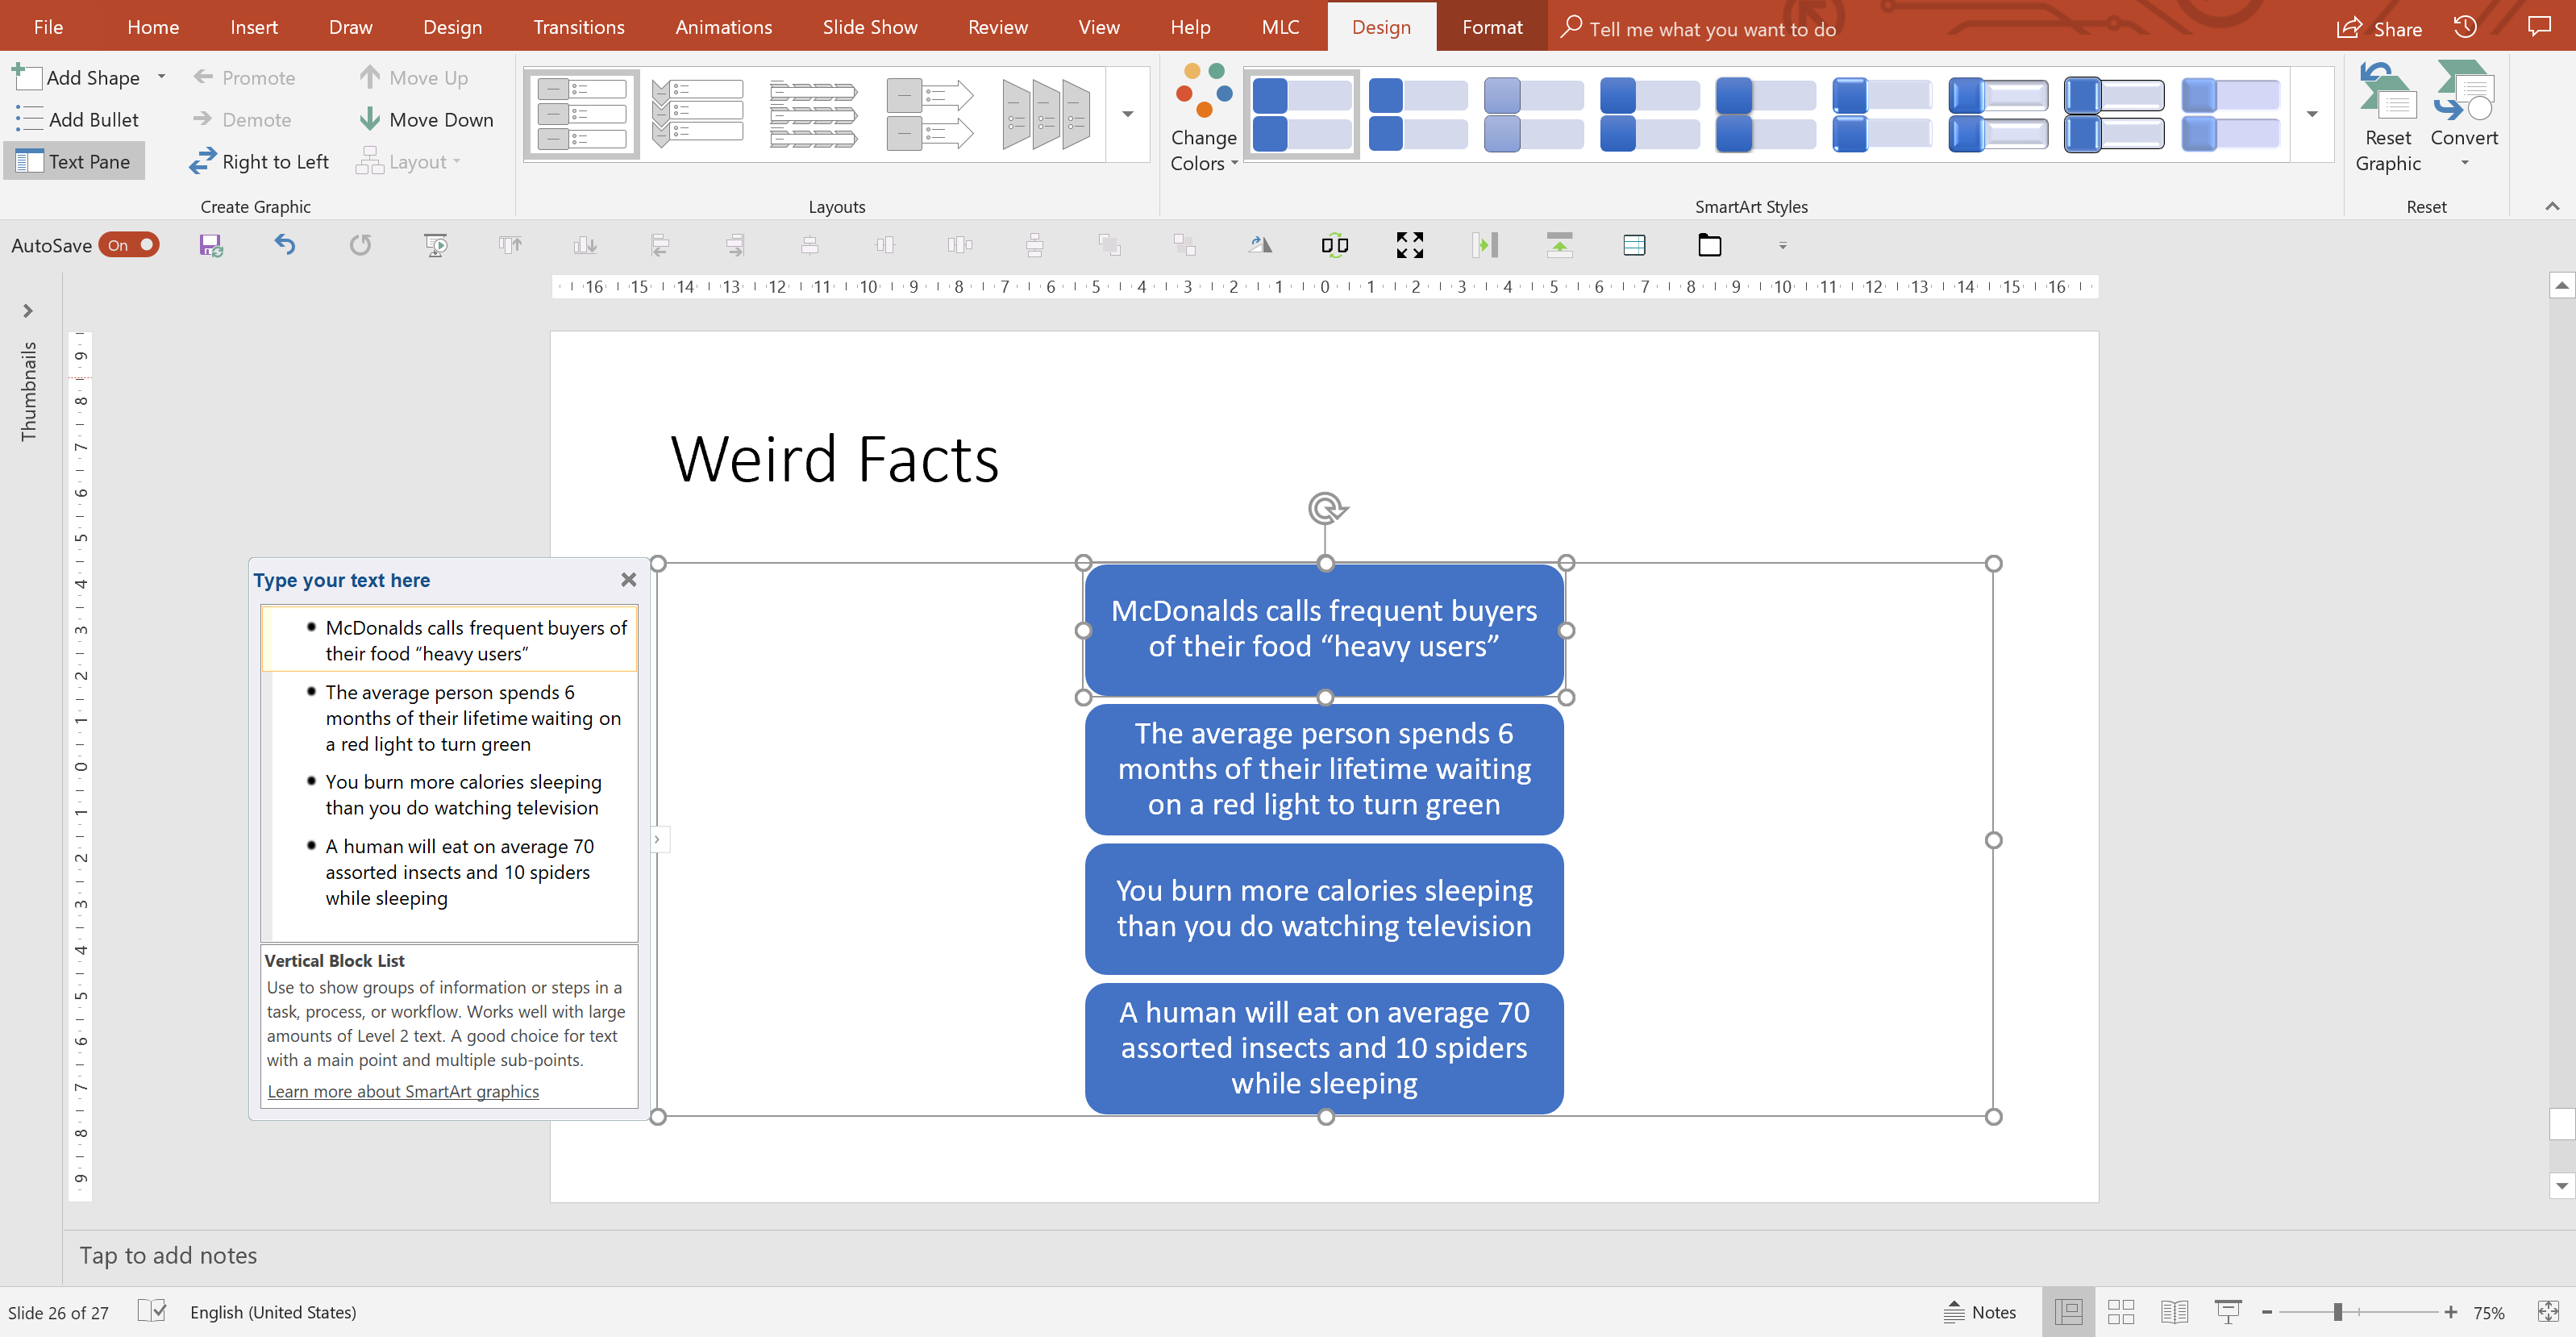Viewport: 2576px width, 1337px height.
Task: Start Slide Show from status bar icon
Action: (x=2228, y=1311)
